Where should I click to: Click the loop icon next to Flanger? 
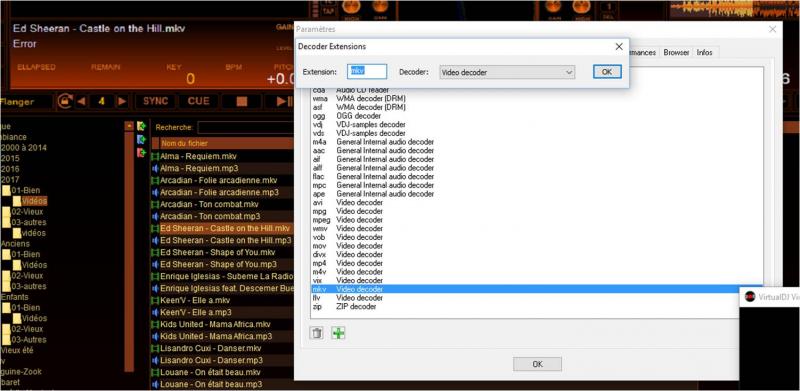coord(64,101)
